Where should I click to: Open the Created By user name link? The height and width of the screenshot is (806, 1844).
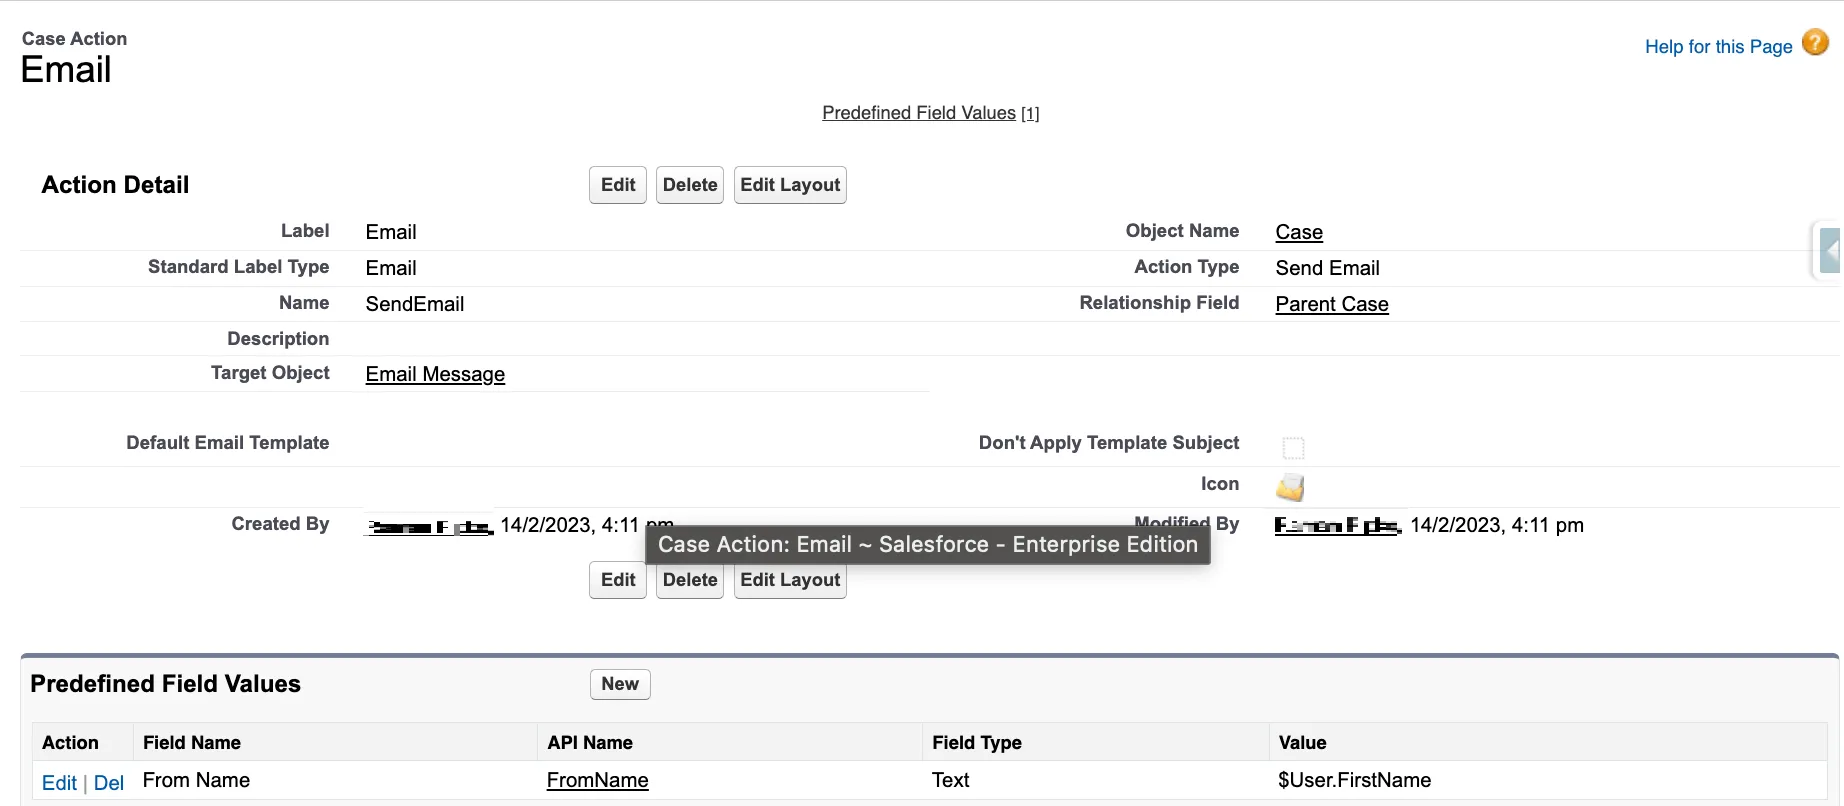click(430, 527)
